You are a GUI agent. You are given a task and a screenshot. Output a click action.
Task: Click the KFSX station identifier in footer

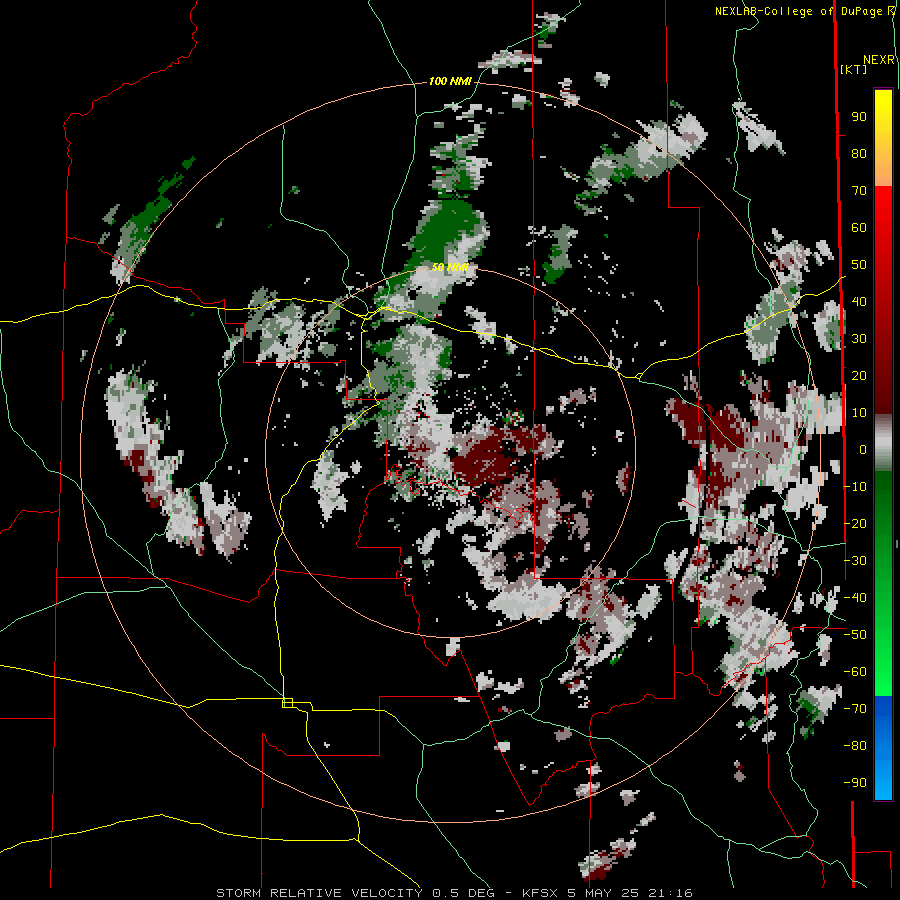pos(541,893)
